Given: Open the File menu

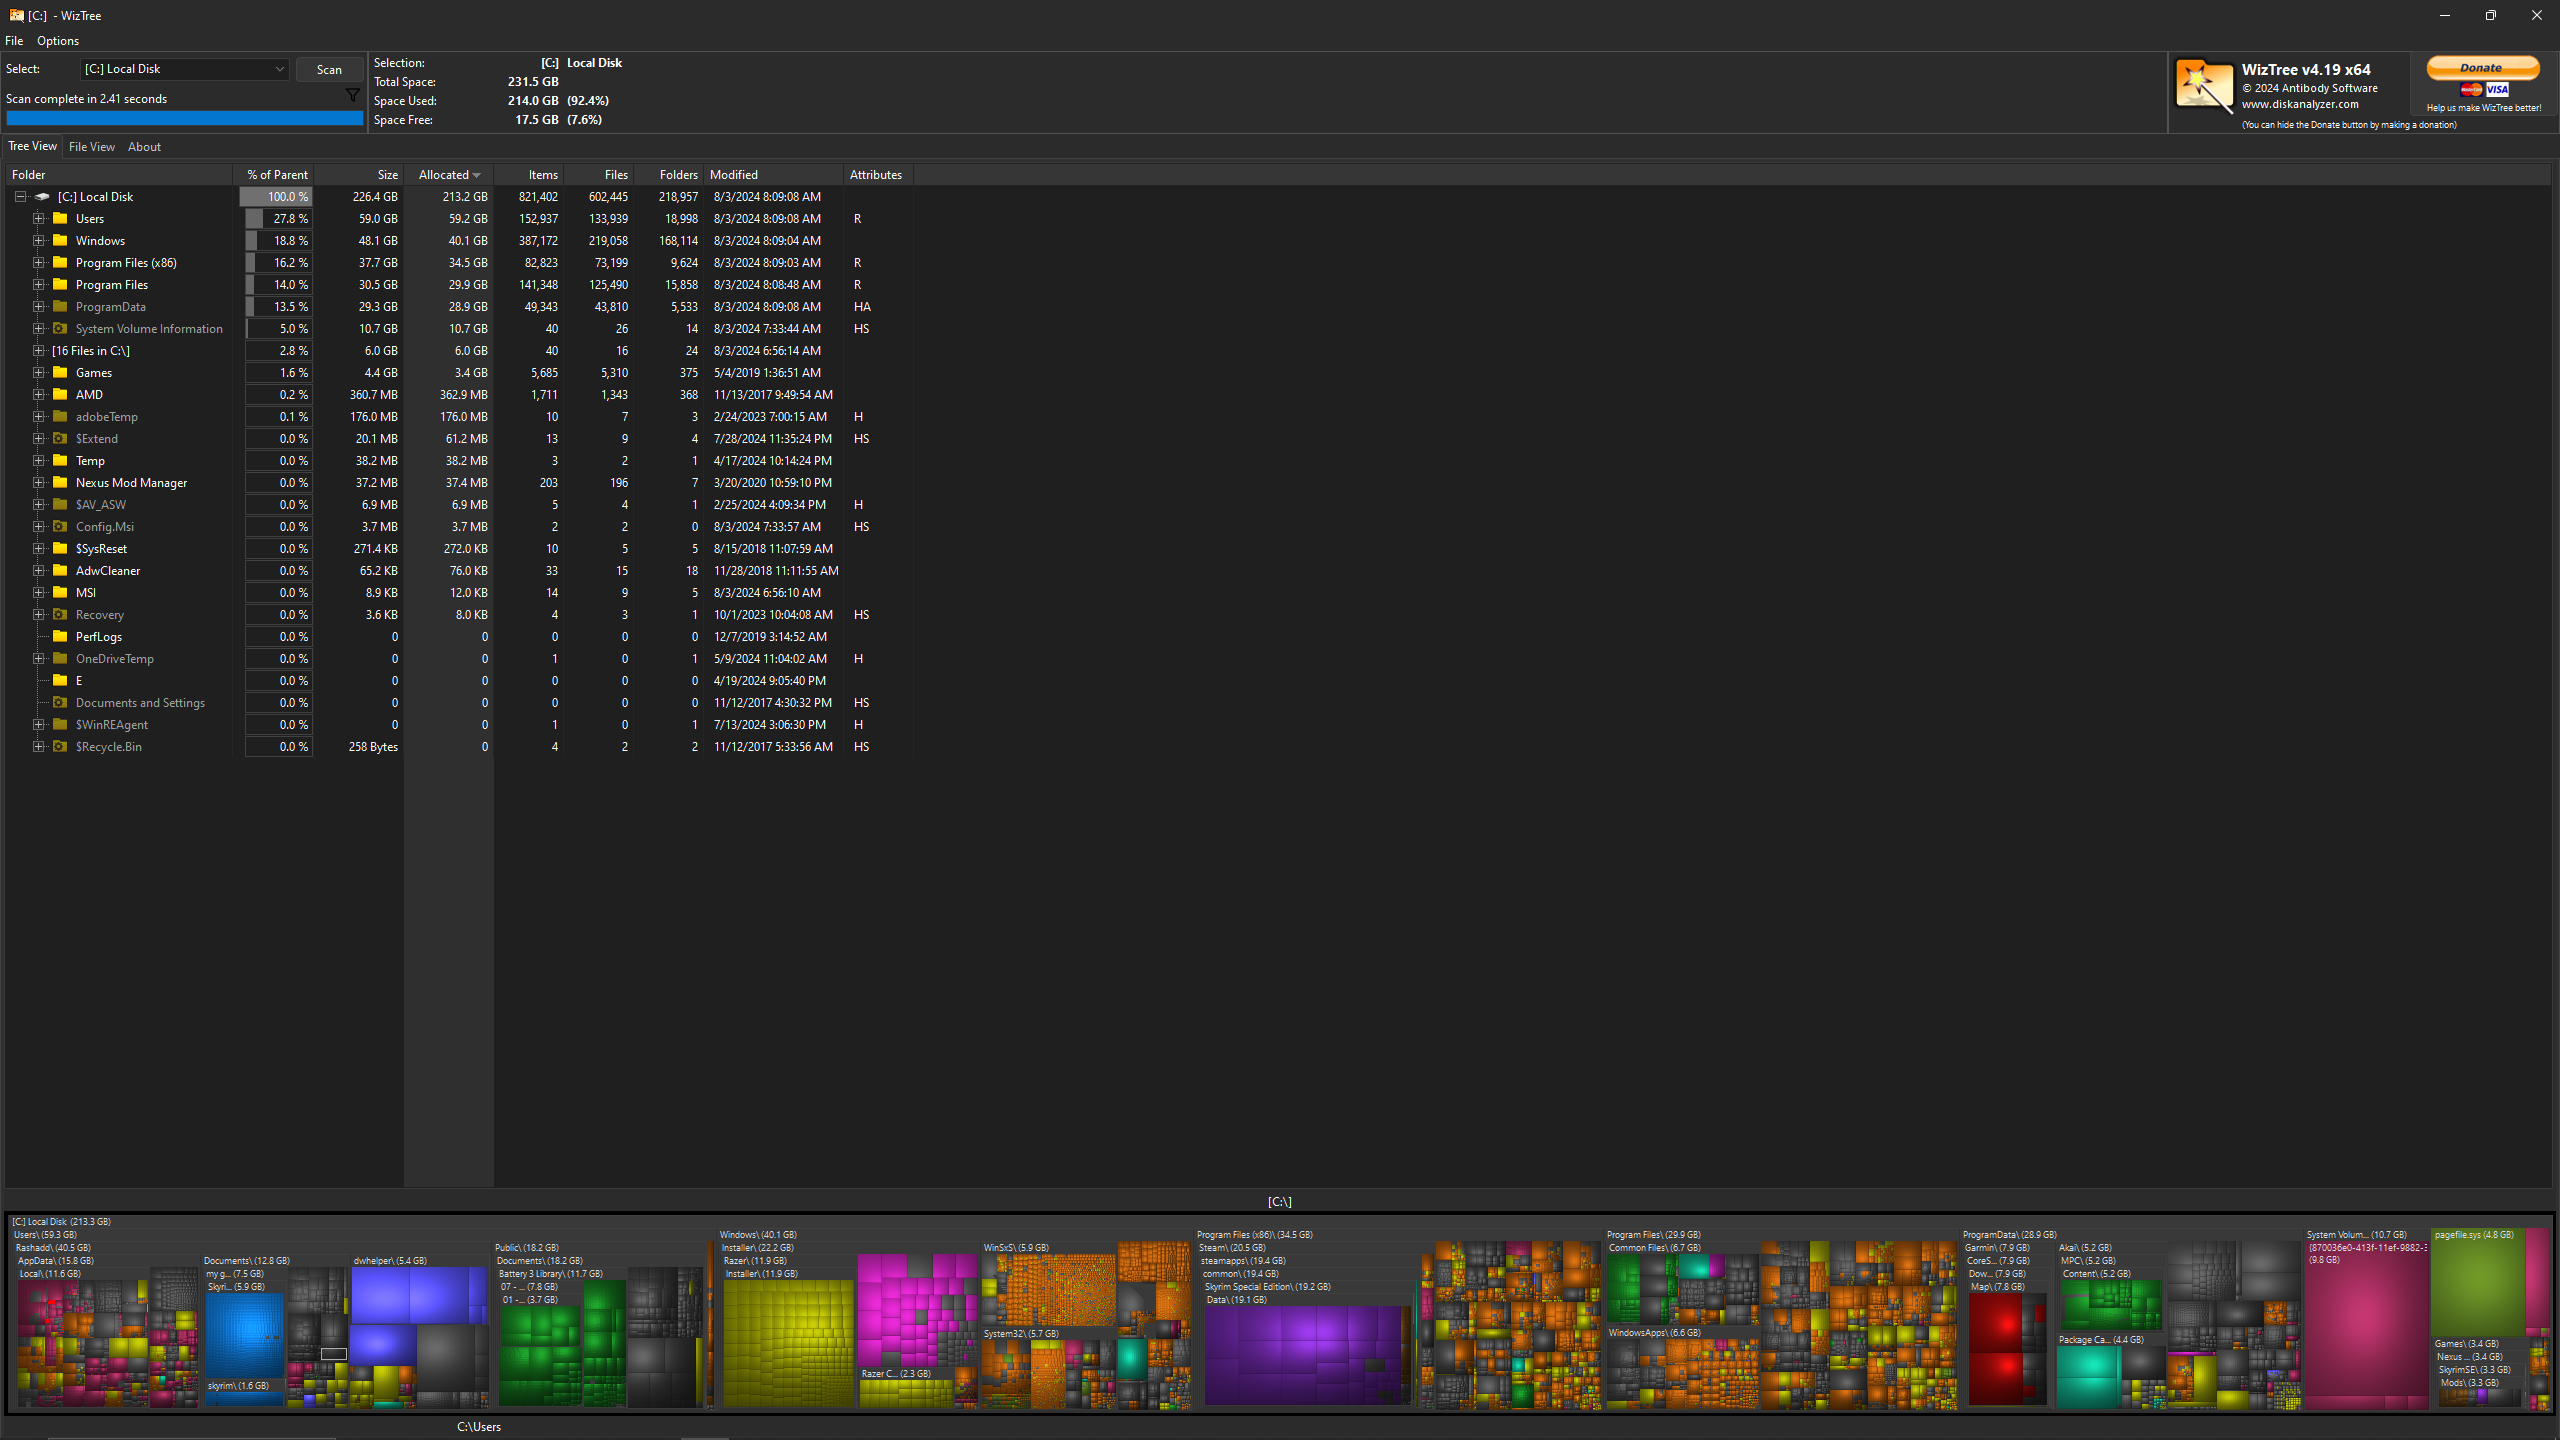Looking at the screenshot, I should click(x=14, y=41).
